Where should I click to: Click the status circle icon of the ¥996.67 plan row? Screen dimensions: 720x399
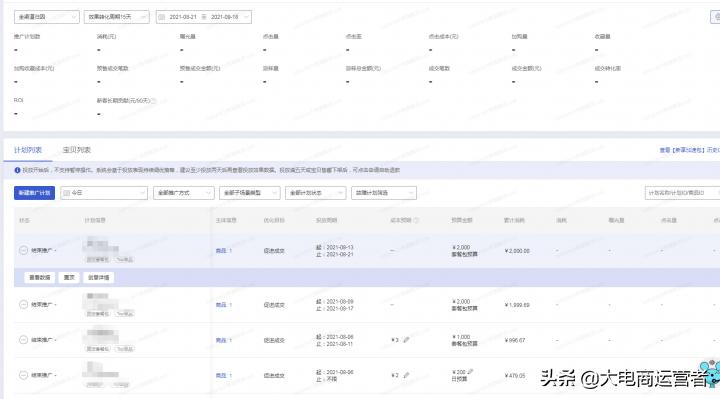23,340
